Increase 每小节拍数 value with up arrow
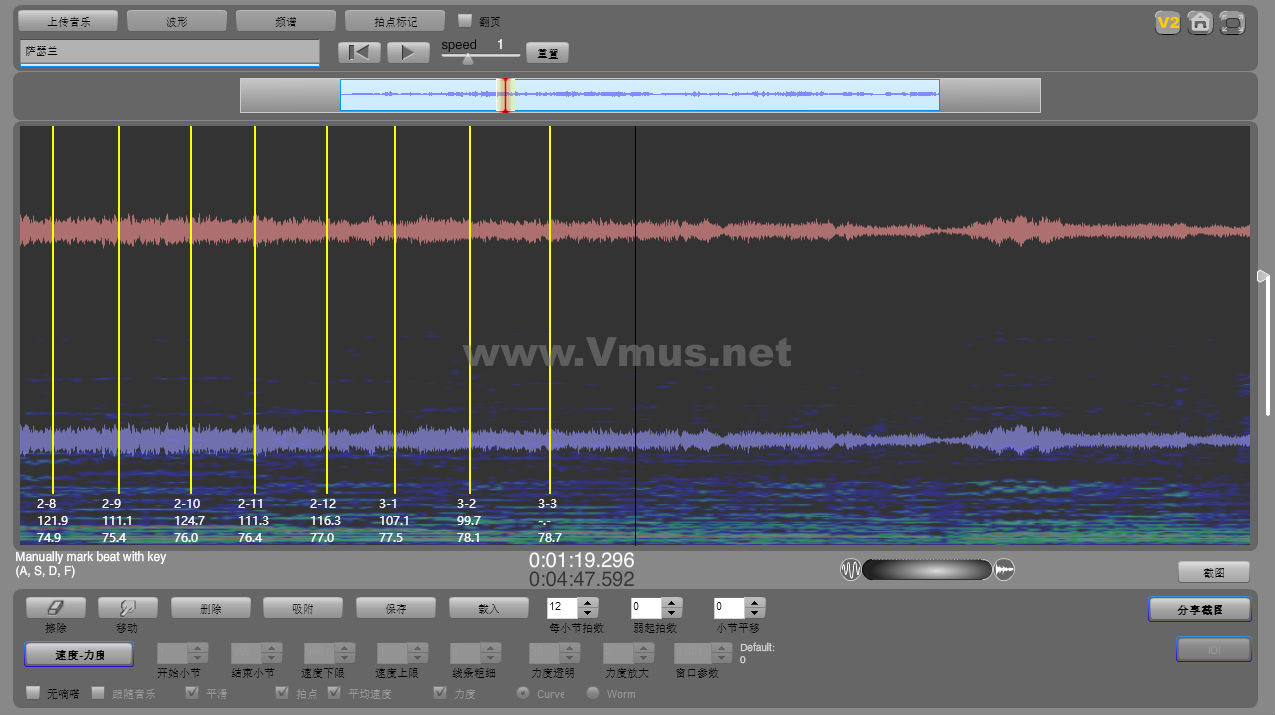 (588, 603)
